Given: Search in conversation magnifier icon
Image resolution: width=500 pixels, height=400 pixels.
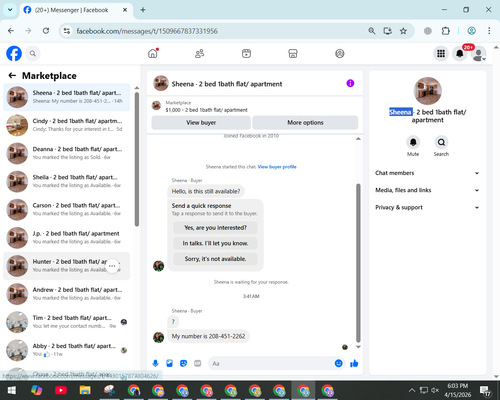Looking at the screenshot, I should pyautogui.click(x=441, y=142).
